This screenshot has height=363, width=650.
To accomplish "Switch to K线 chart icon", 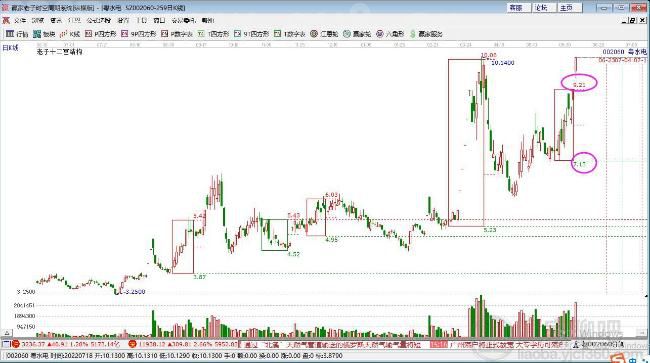I will [70, 34].
